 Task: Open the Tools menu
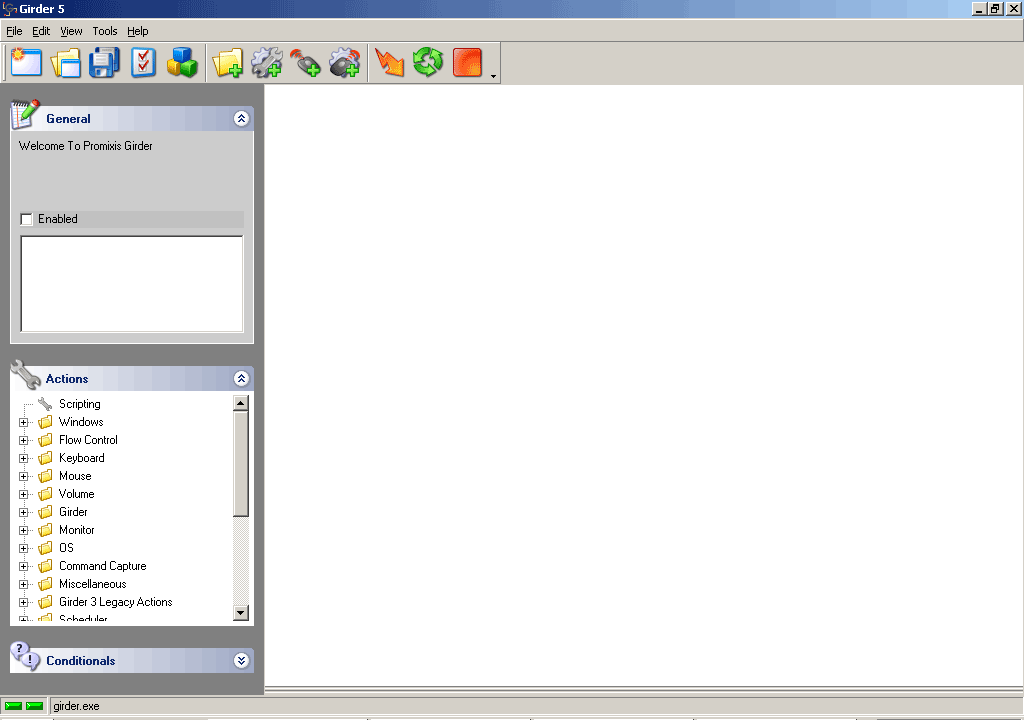point(105,31)
